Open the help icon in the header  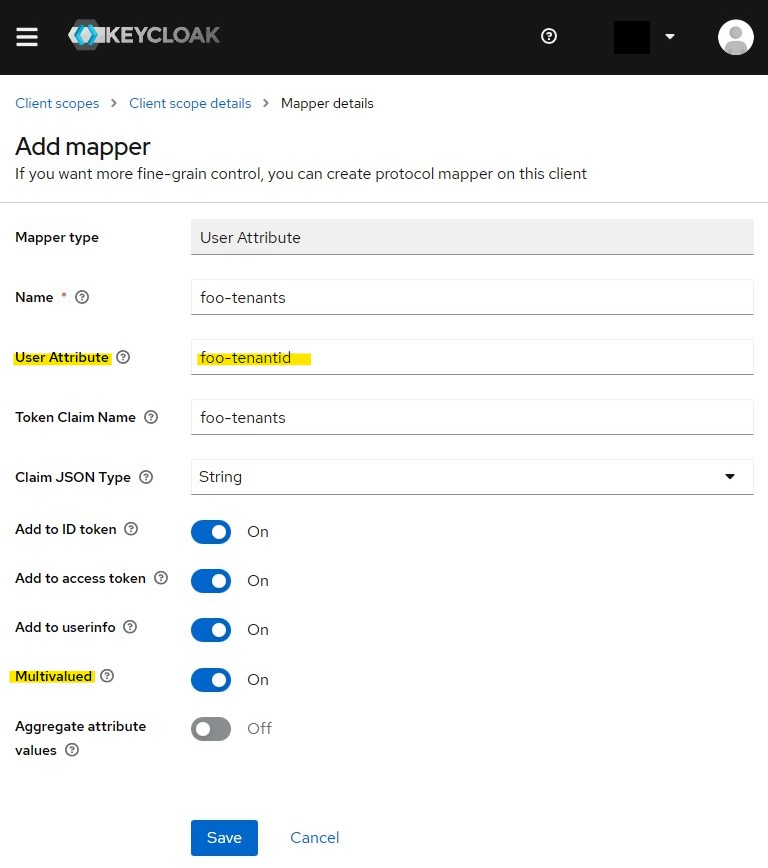click(x=548, y=36)
